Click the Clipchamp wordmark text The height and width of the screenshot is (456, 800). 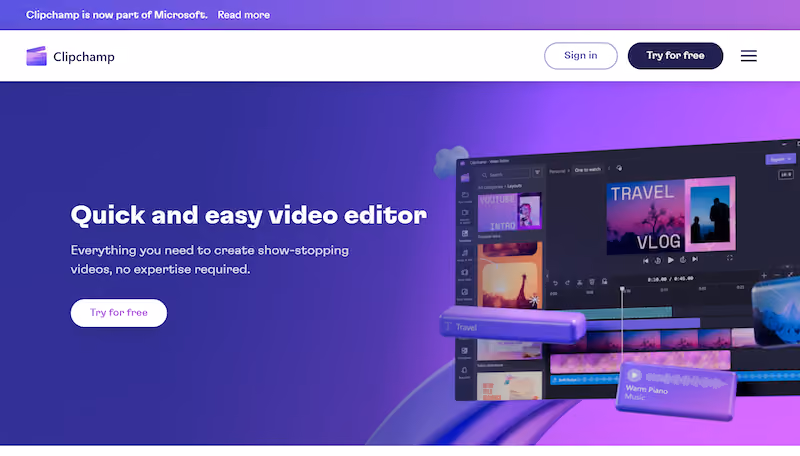pos(84,57)
